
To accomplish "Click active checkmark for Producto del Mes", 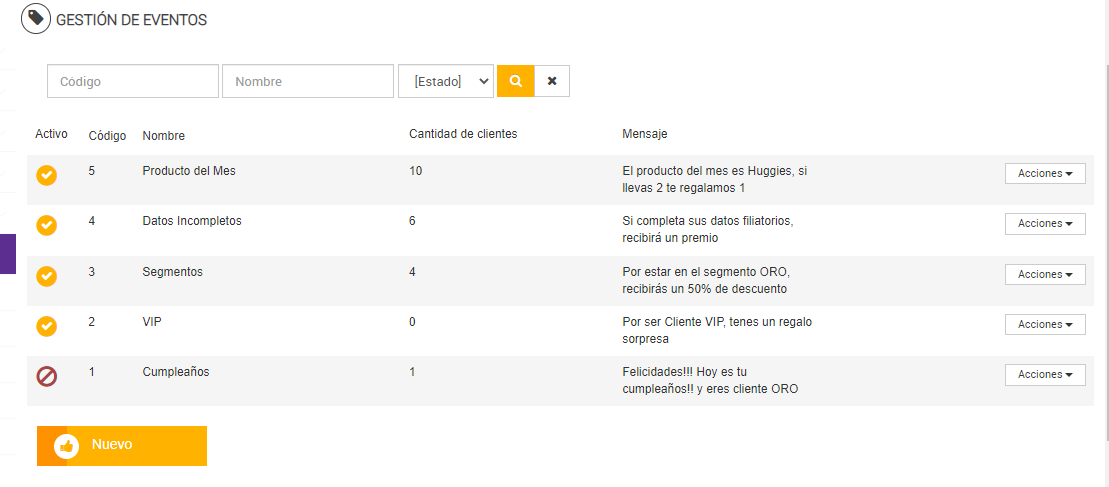I will click(47, 175).
